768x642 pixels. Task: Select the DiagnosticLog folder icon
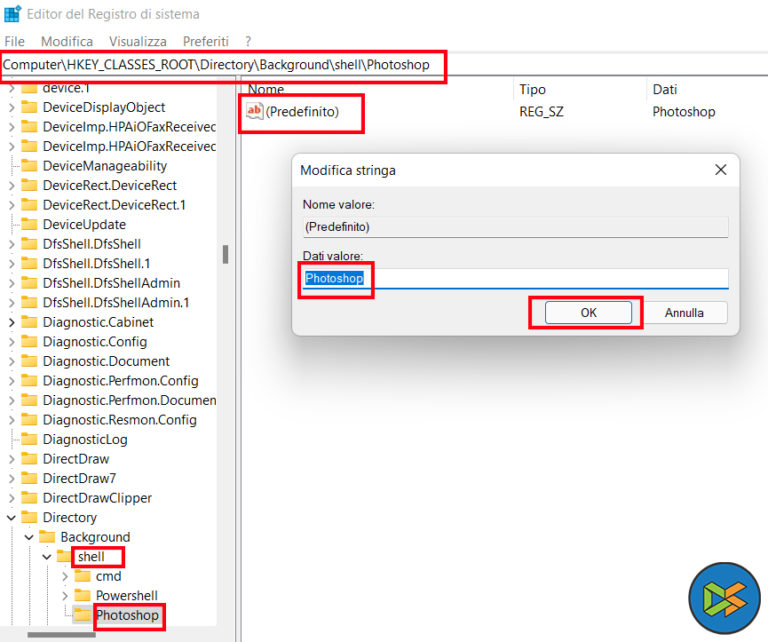point(29,439)
